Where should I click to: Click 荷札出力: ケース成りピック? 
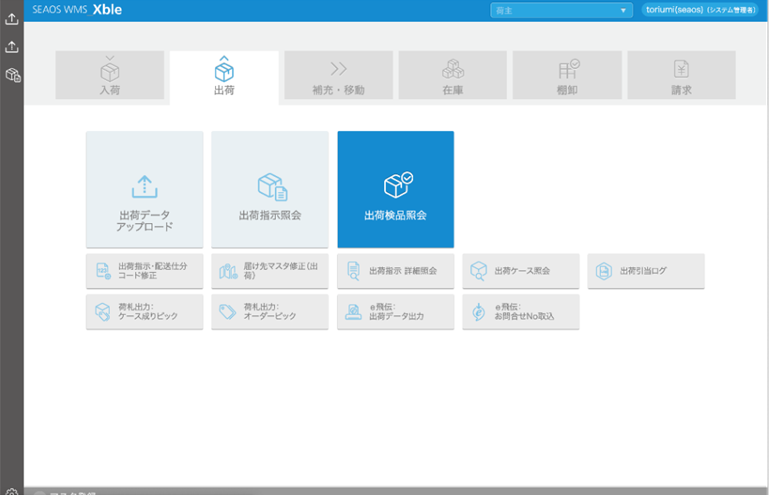145,312
